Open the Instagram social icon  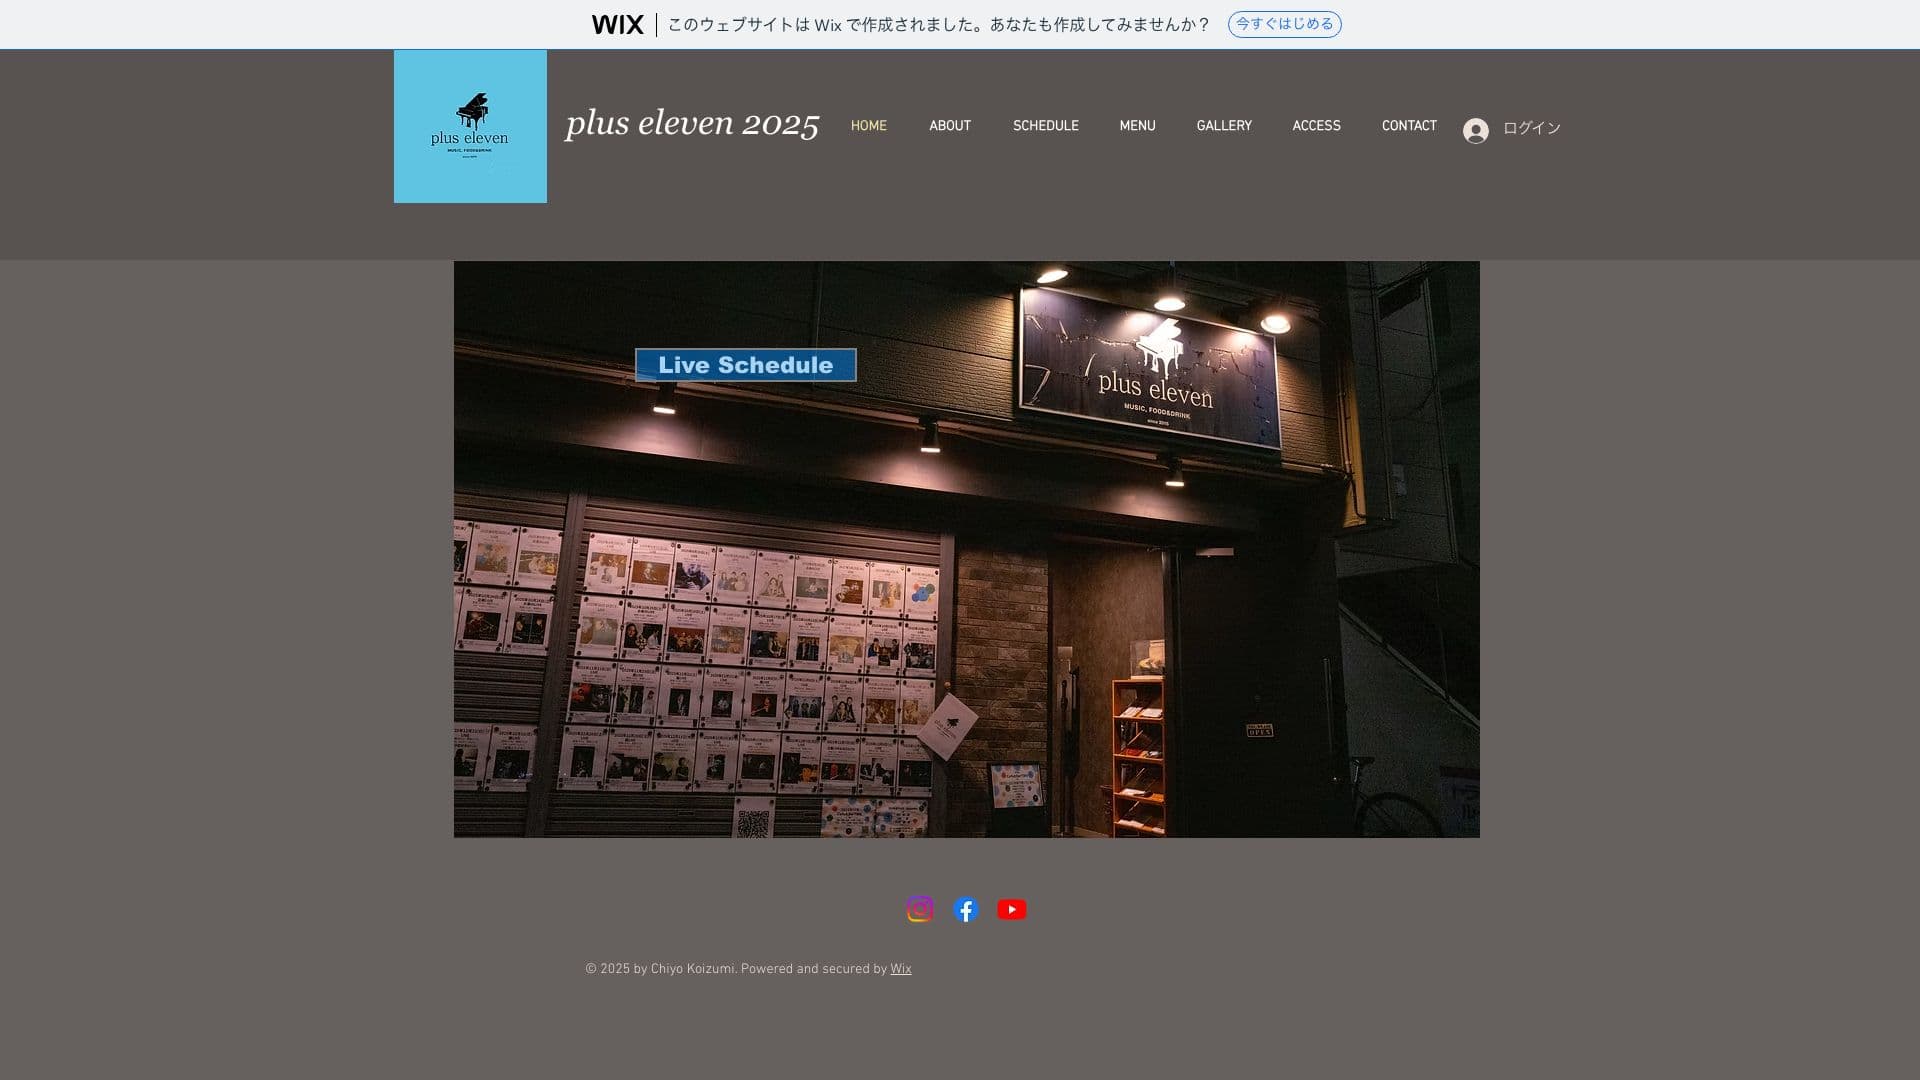click(x=919, y=909)
